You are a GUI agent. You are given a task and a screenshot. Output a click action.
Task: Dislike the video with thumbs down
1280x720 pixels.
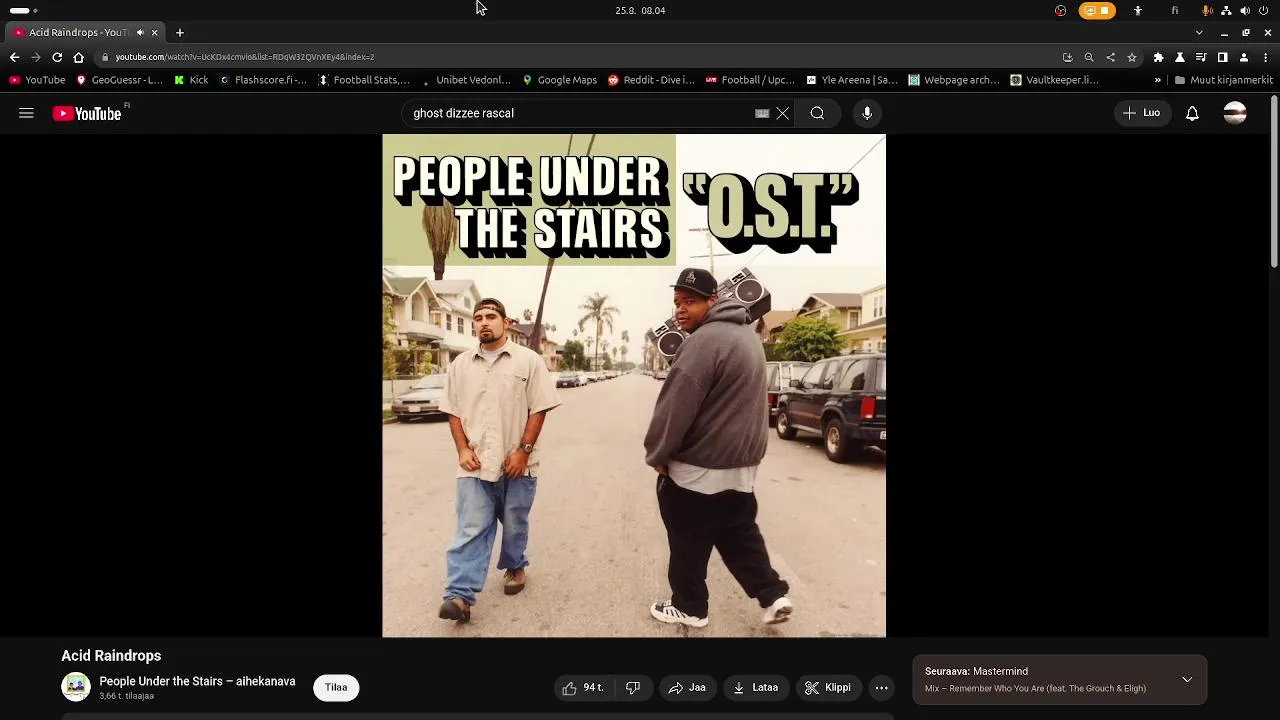tap(632, 687)
